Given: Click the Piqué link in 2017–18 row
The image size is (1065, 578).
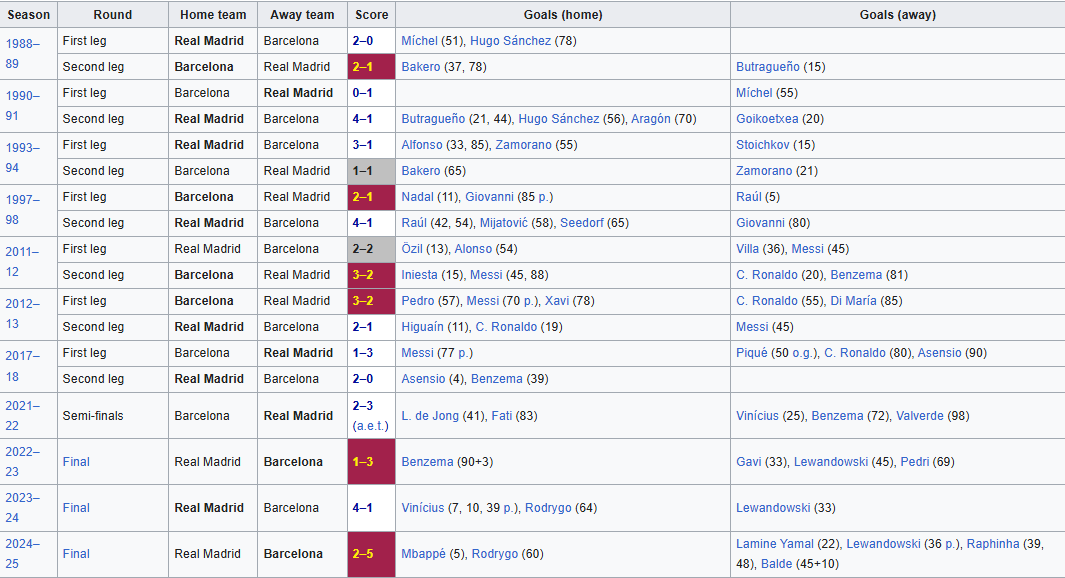Looking at the screenshot, I should 752,353.
